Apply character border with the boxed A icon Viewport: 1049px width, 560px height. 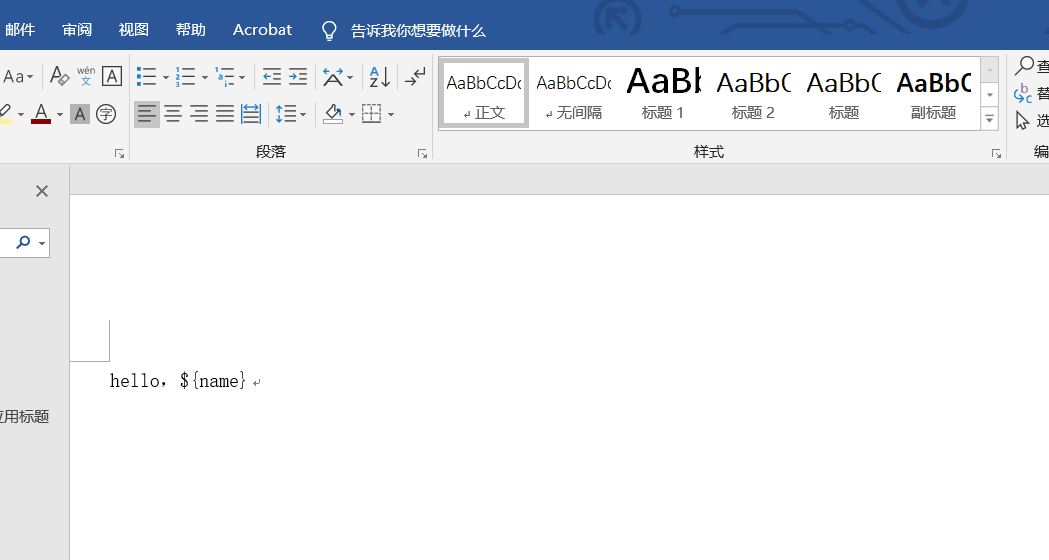point(112,76)
